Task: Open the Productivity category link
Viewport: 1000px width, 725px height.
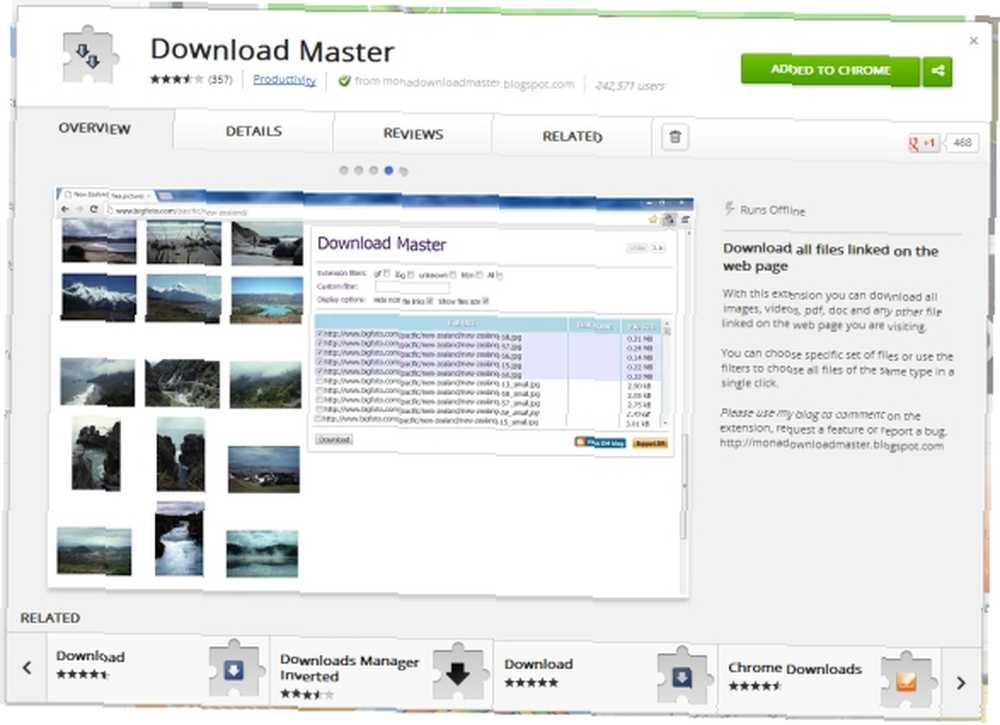Action: [x=284, y=80]
